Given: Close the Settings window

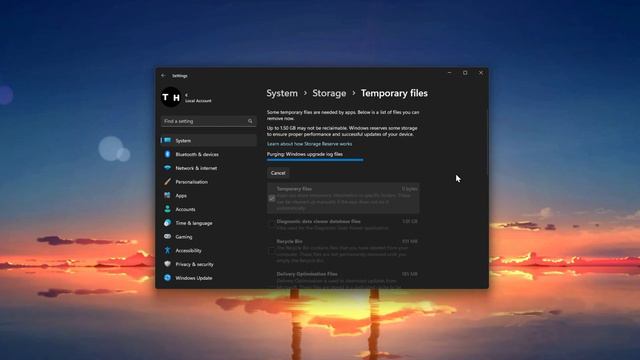Looking at the screenshot, I should pos(481,73).
